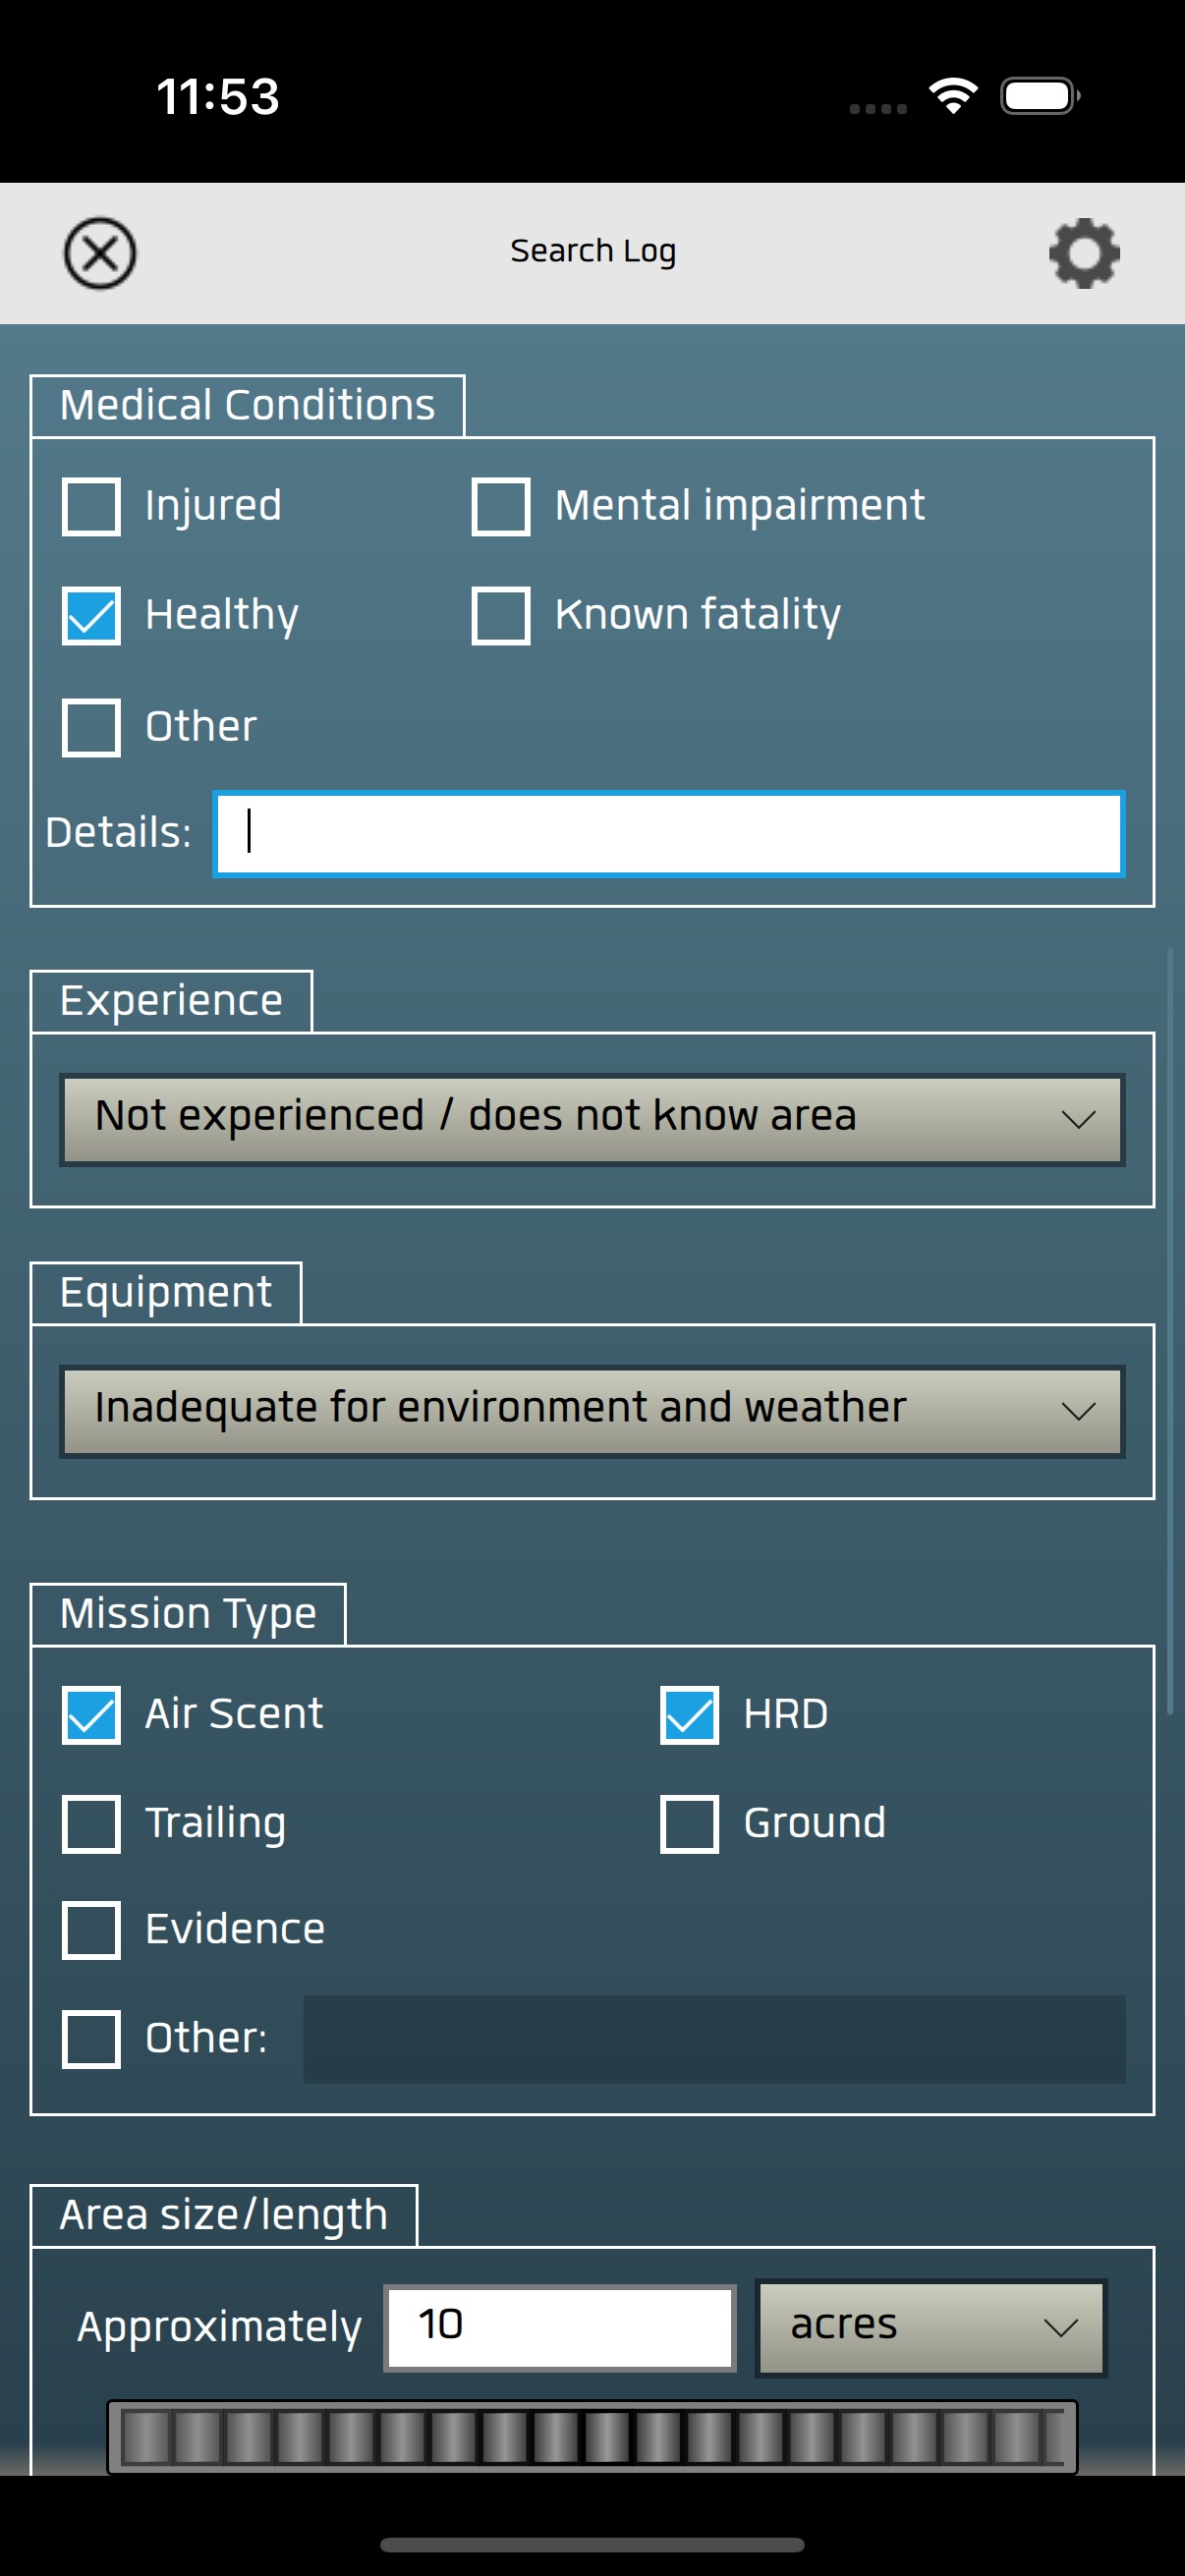Tap the 11:53 clock in status bar
Image resolution: width=1185 pixels, height=2576 pixels.
[218, 97]
